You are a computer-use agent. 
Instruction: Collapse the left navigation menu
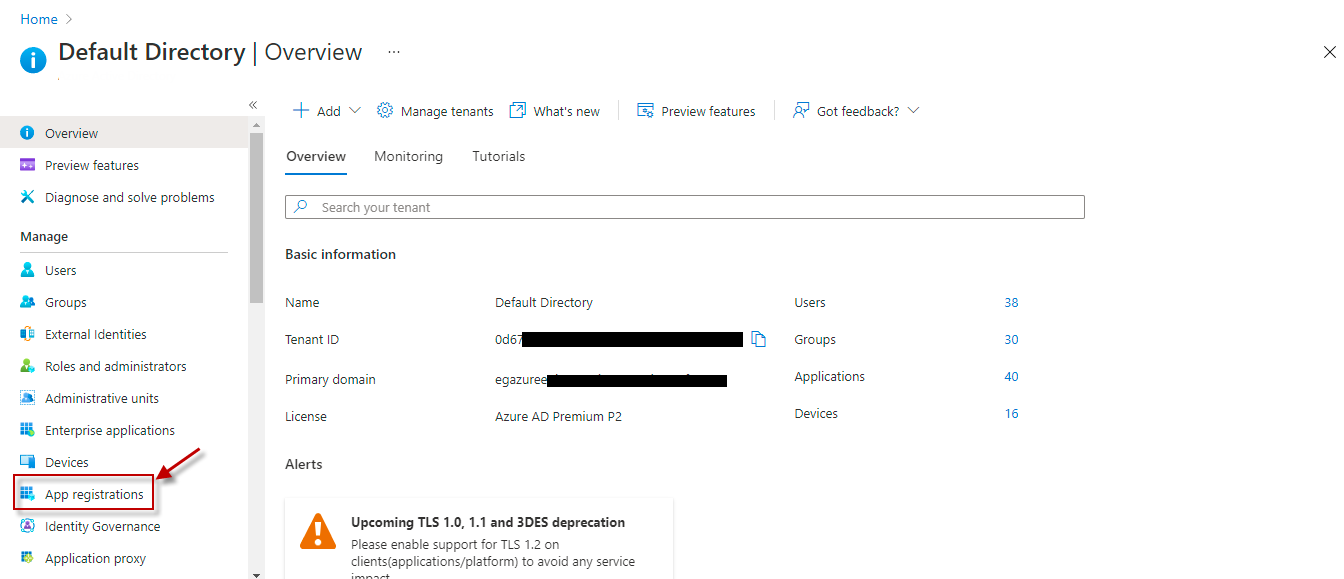coord(253,105)
